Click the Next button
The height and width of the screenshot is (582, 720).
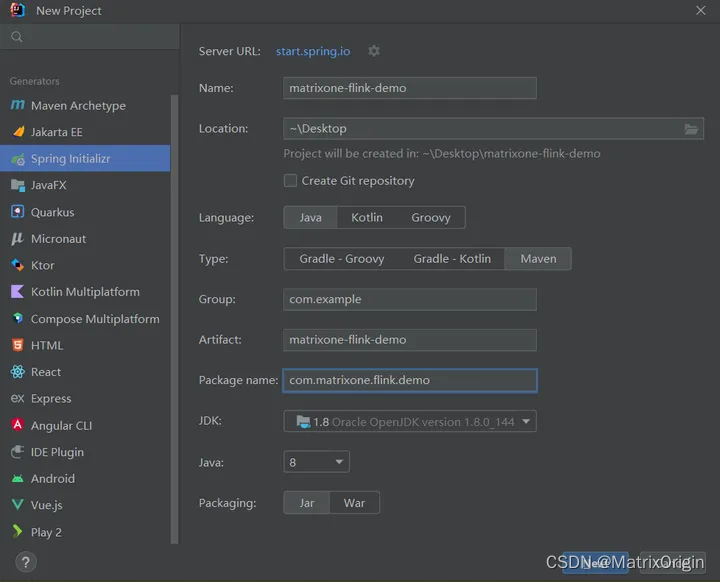click(x=595, y=563)
